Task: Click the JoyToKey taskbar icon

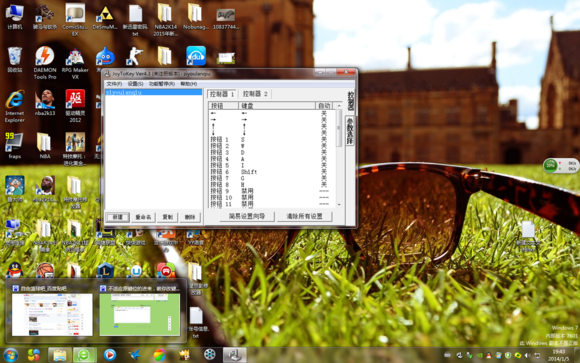Action: click(235, 354)
